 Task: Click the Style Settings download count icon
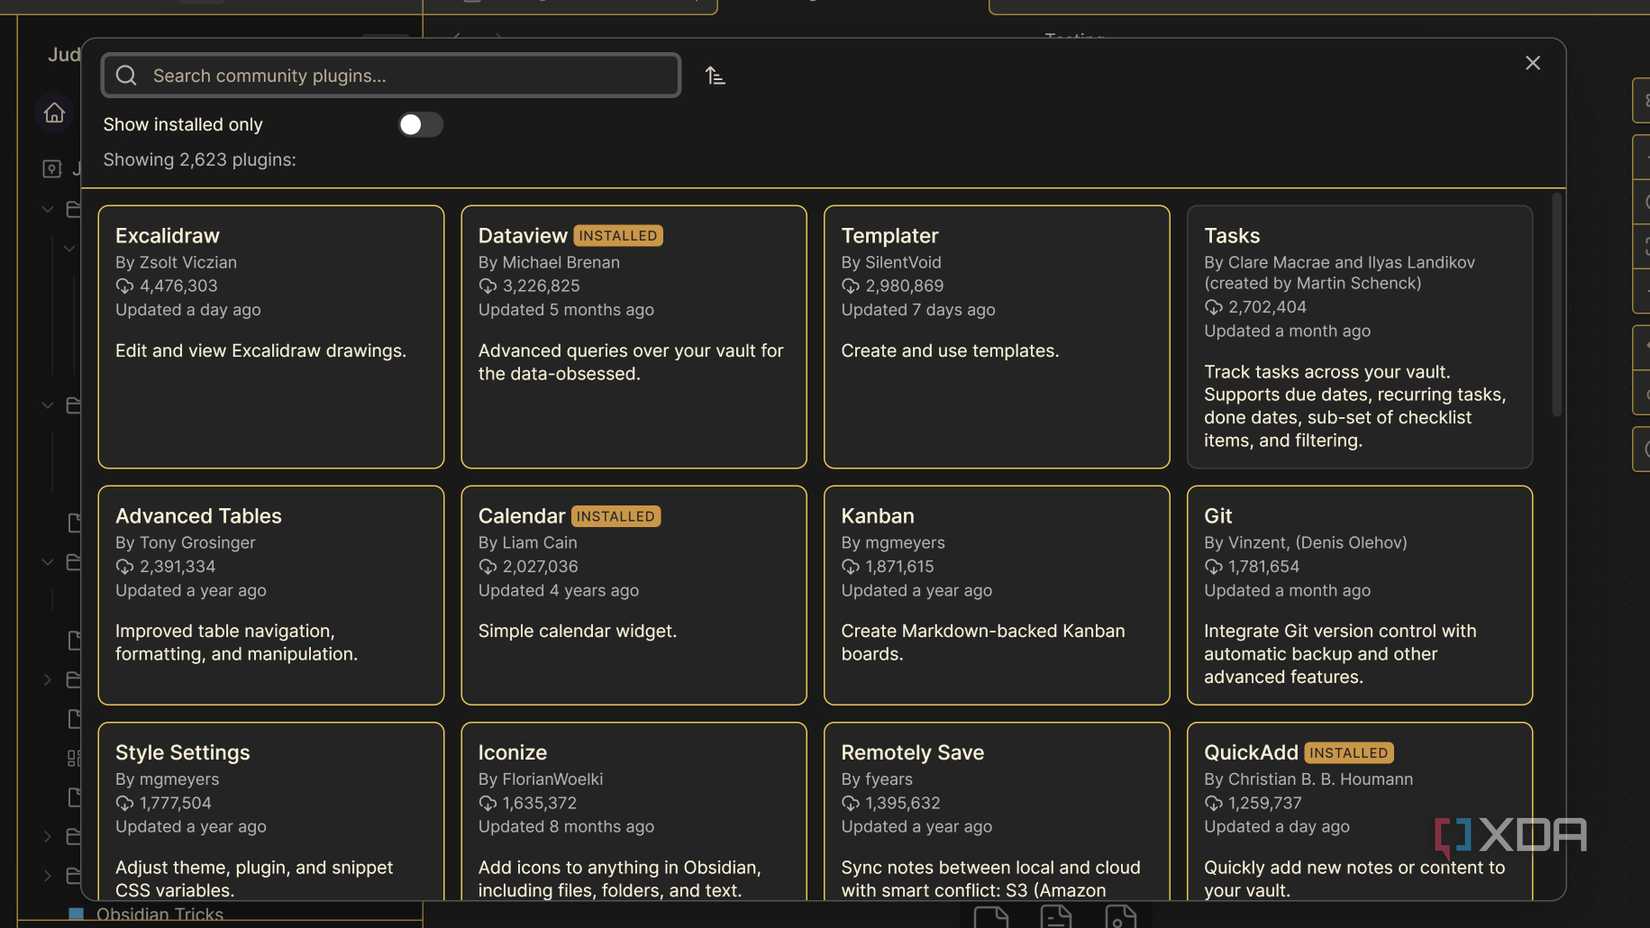(x=124, y=803)
